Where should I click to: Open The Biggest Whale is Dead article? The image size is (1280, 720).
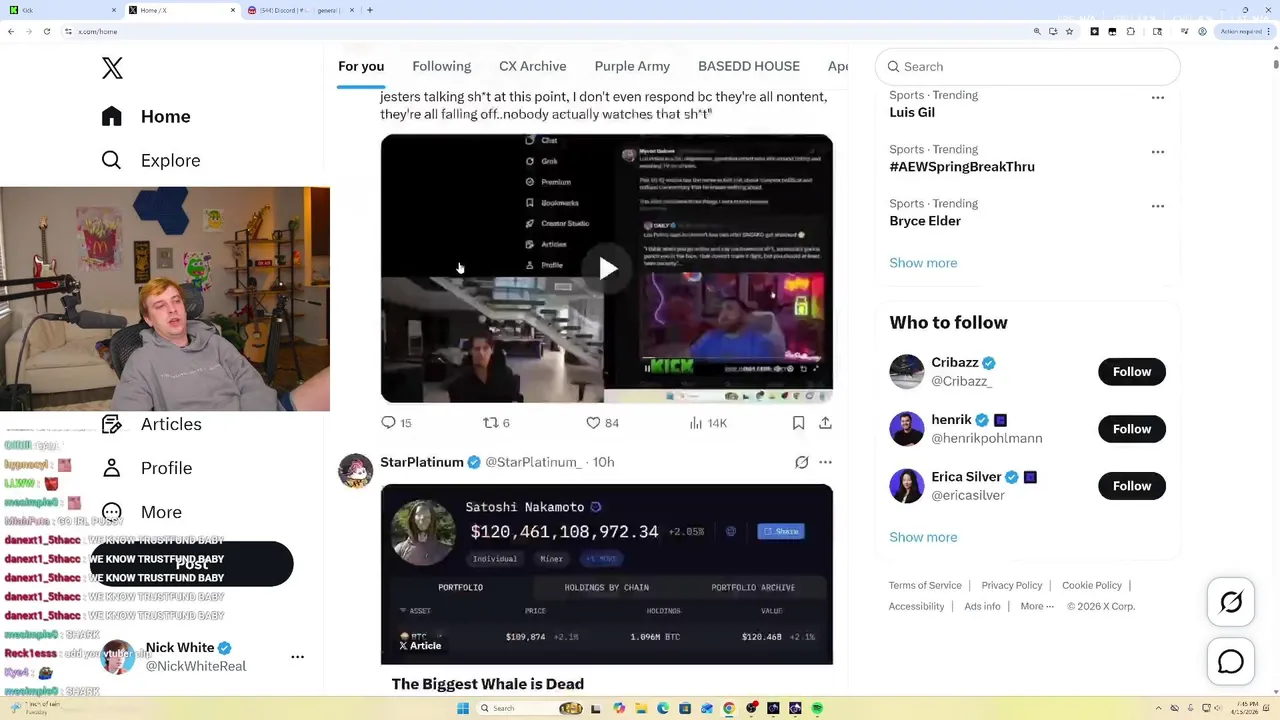click(x=488, y=684)
